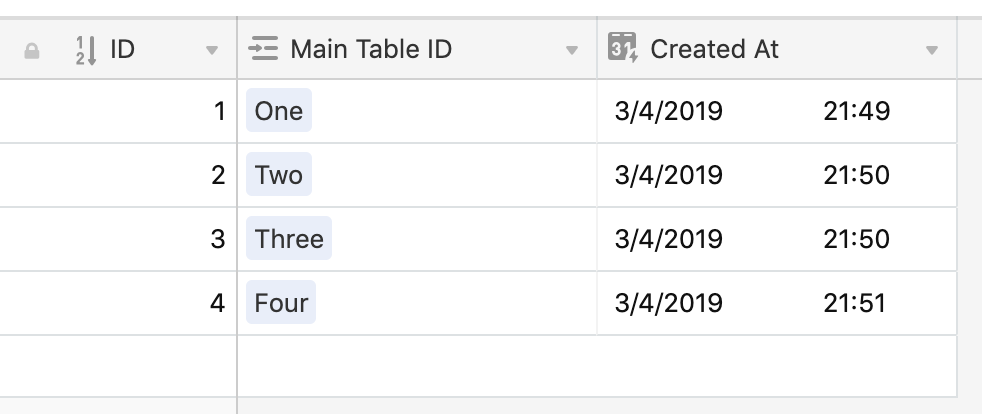The width and height of the screenshot is (982, 414).
Task: Select the ID cell containing 1
Action: pyautogui.click(x=118, y=111)
